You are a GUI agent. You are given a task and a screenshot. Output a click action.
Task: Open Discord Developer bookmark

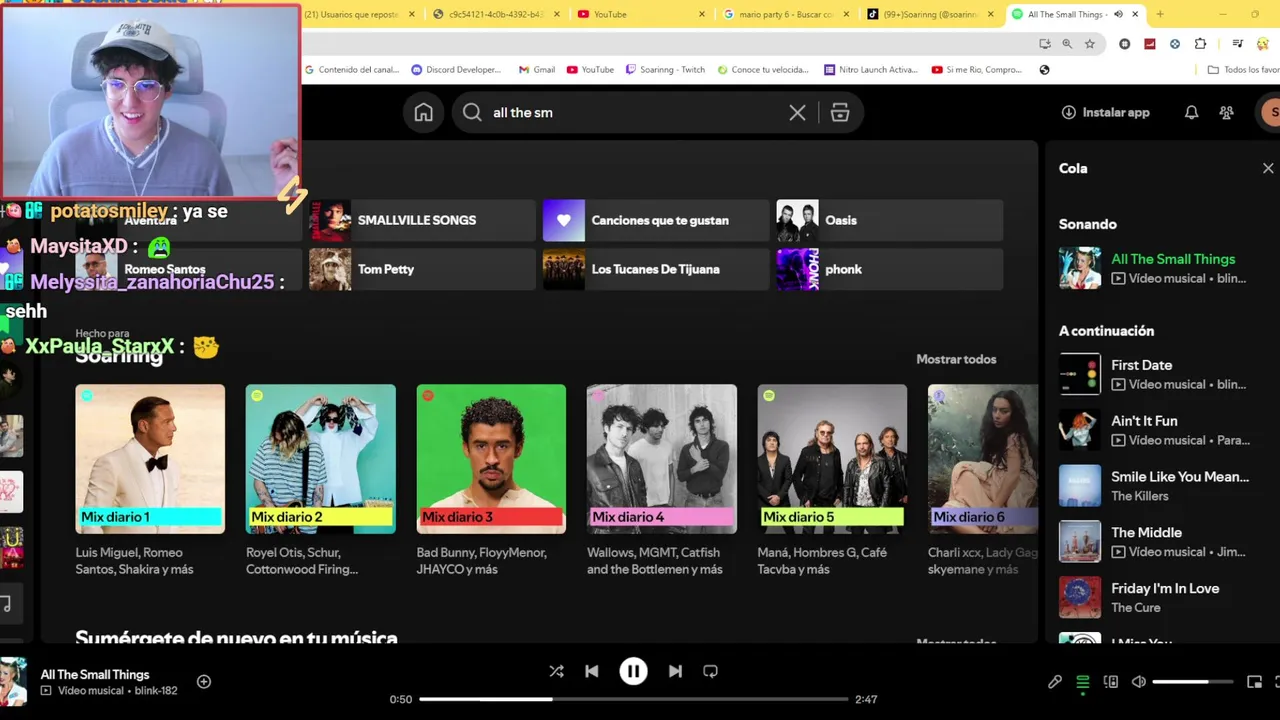point(456,70)
